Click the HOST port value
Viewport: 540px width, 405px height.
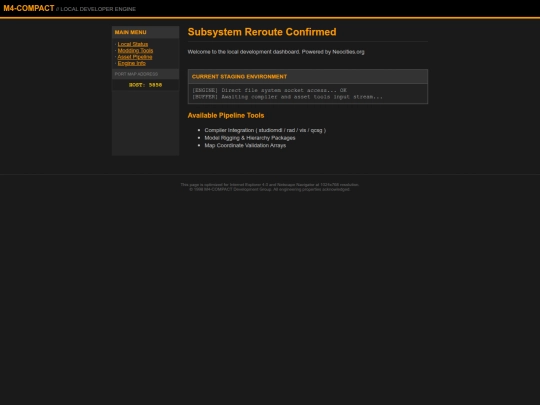pyautogui.click(x=145, y=85)
